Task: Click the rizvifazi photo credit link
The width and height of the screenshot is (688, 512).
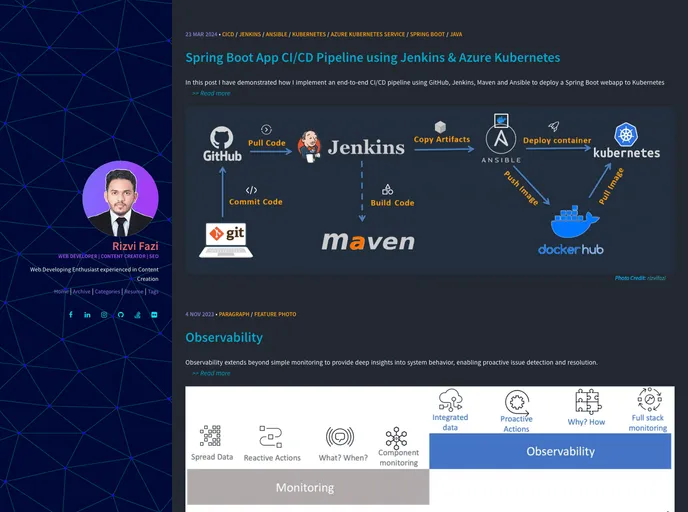Action: (656, 278)
